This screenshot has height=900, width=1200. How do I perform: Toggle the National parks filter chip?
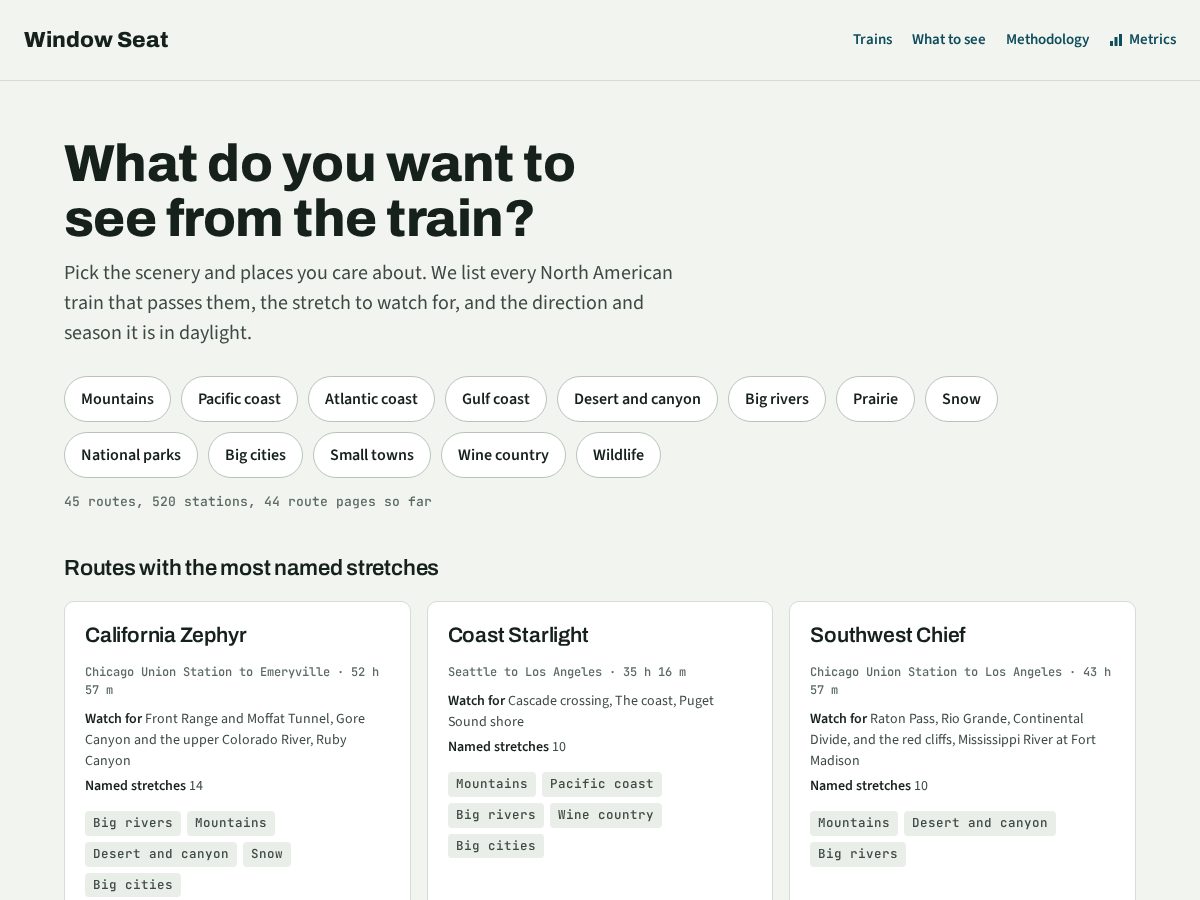[131, 455]
